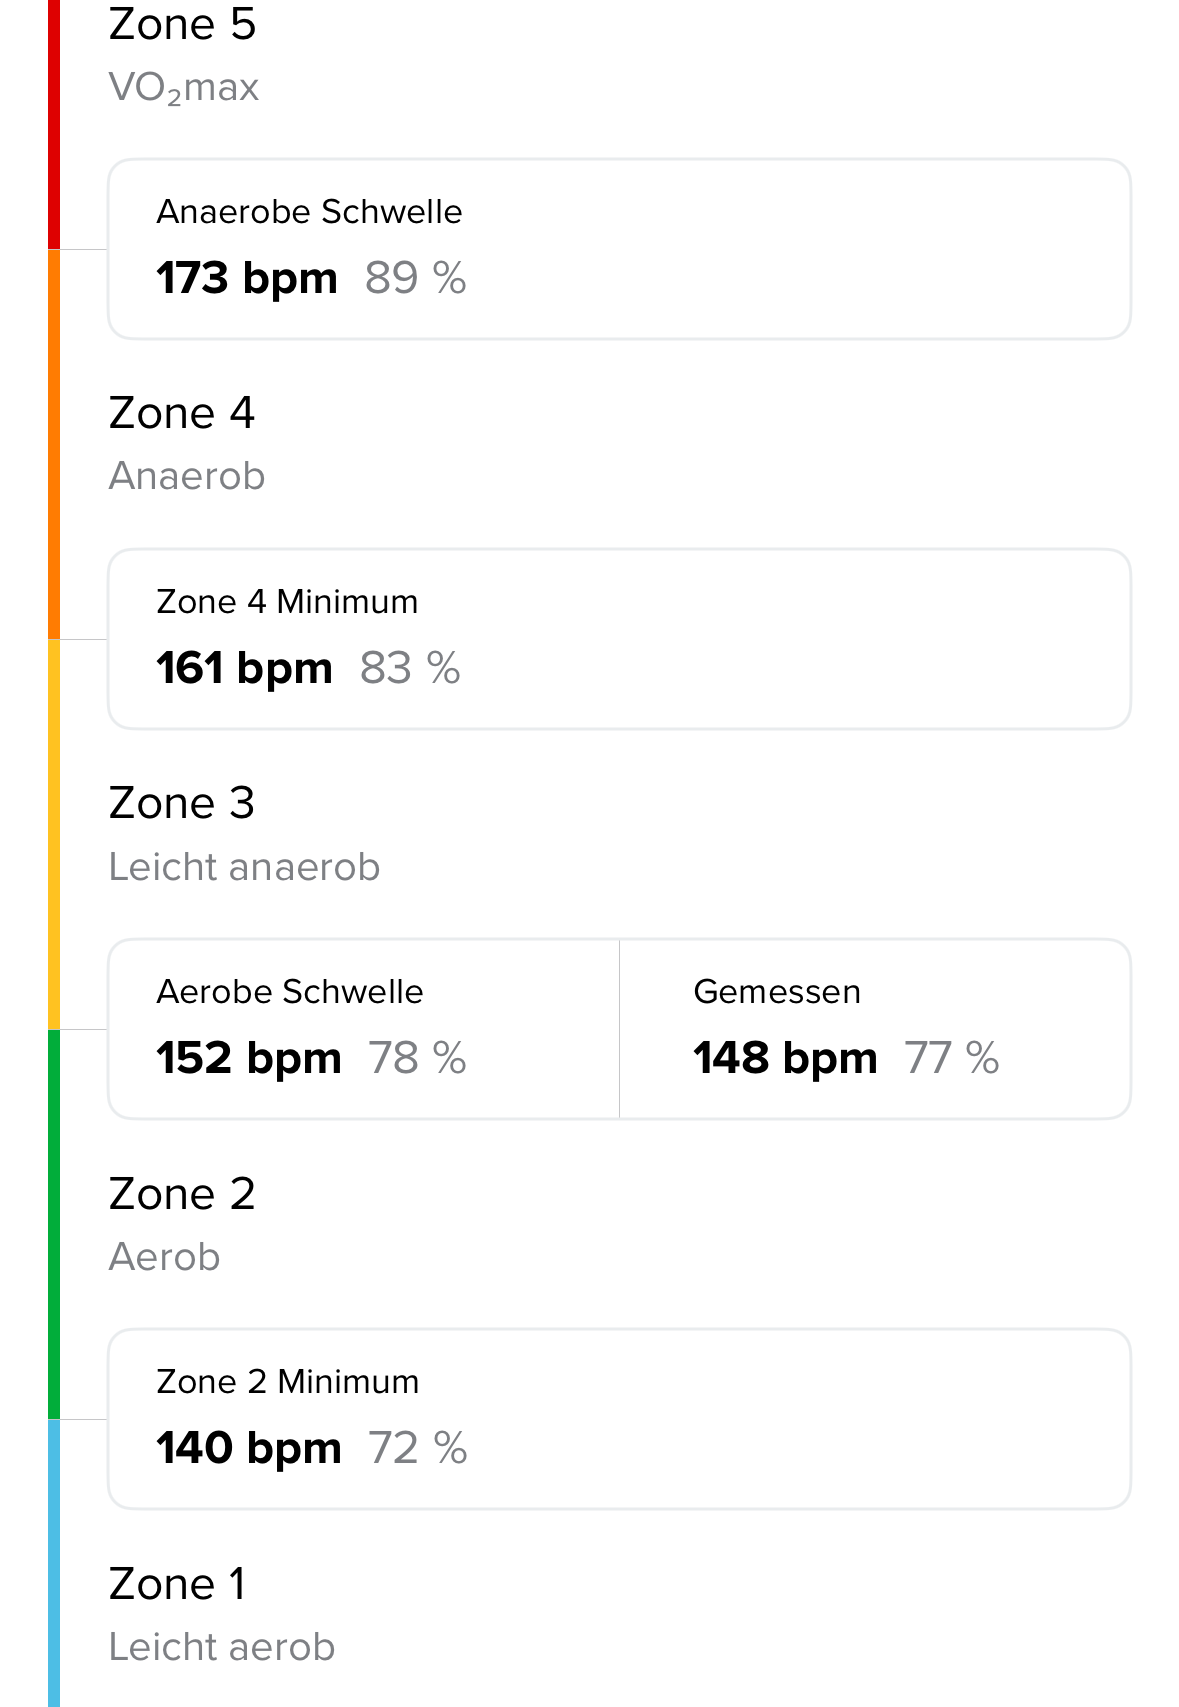Tap the 89 % anaerobic threshold percentage
Screen dimensions: 1179x1707
[x=415, y=278]
